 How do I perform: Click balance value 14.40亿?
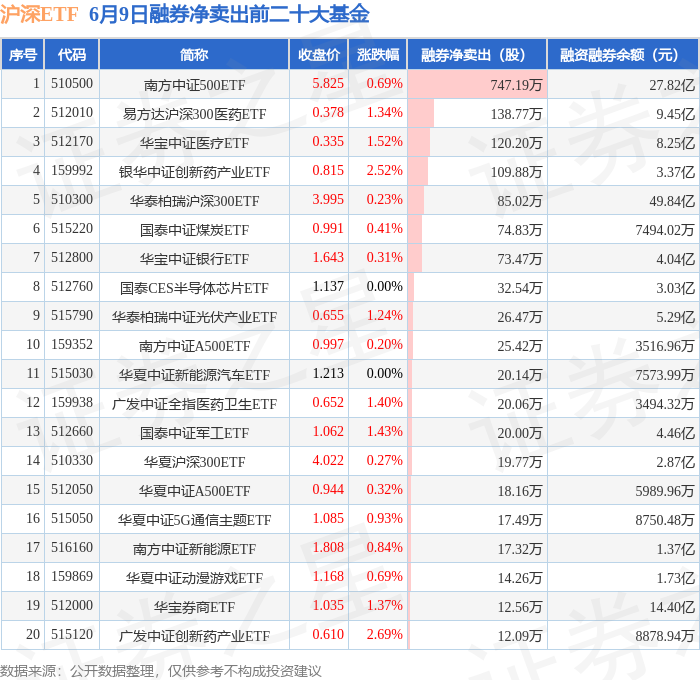point(672,607)
